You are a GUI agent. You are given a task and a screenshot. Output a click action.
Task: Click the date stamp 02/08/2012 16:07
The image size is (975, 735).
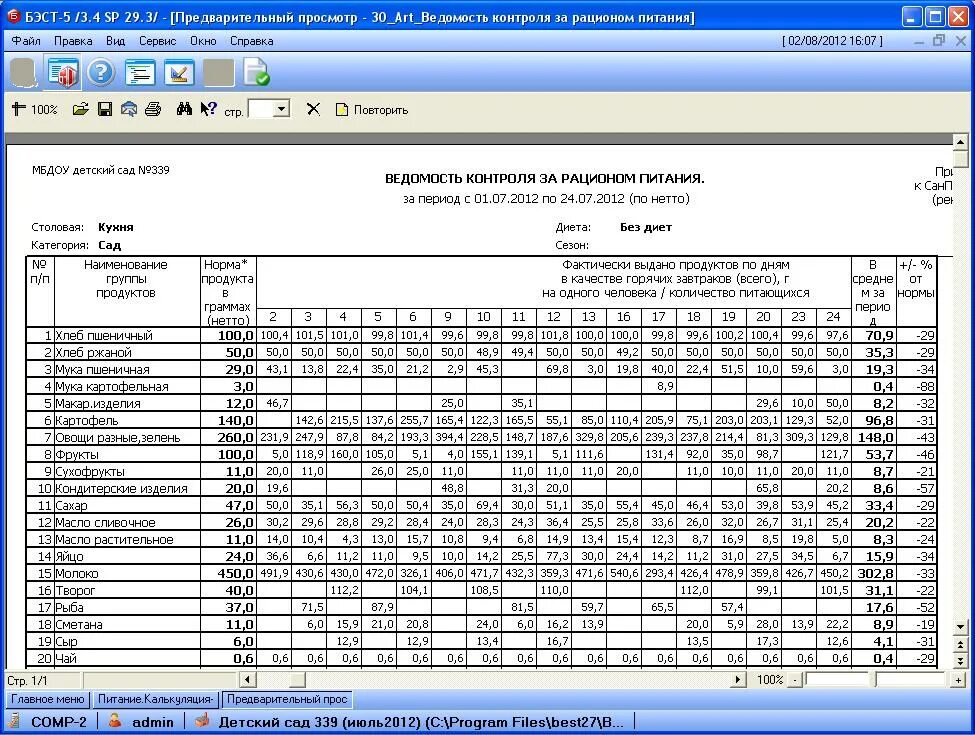(832, 41)
